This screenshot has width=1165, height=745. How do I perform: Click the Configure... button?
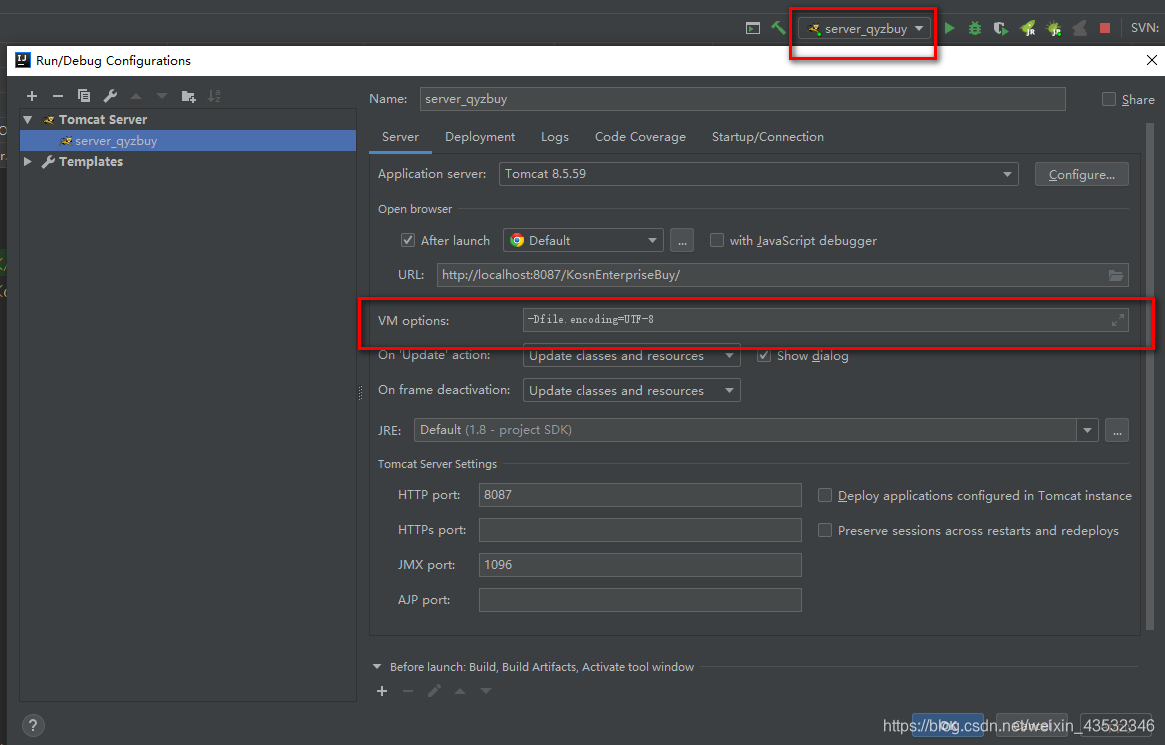point(1082,175)
